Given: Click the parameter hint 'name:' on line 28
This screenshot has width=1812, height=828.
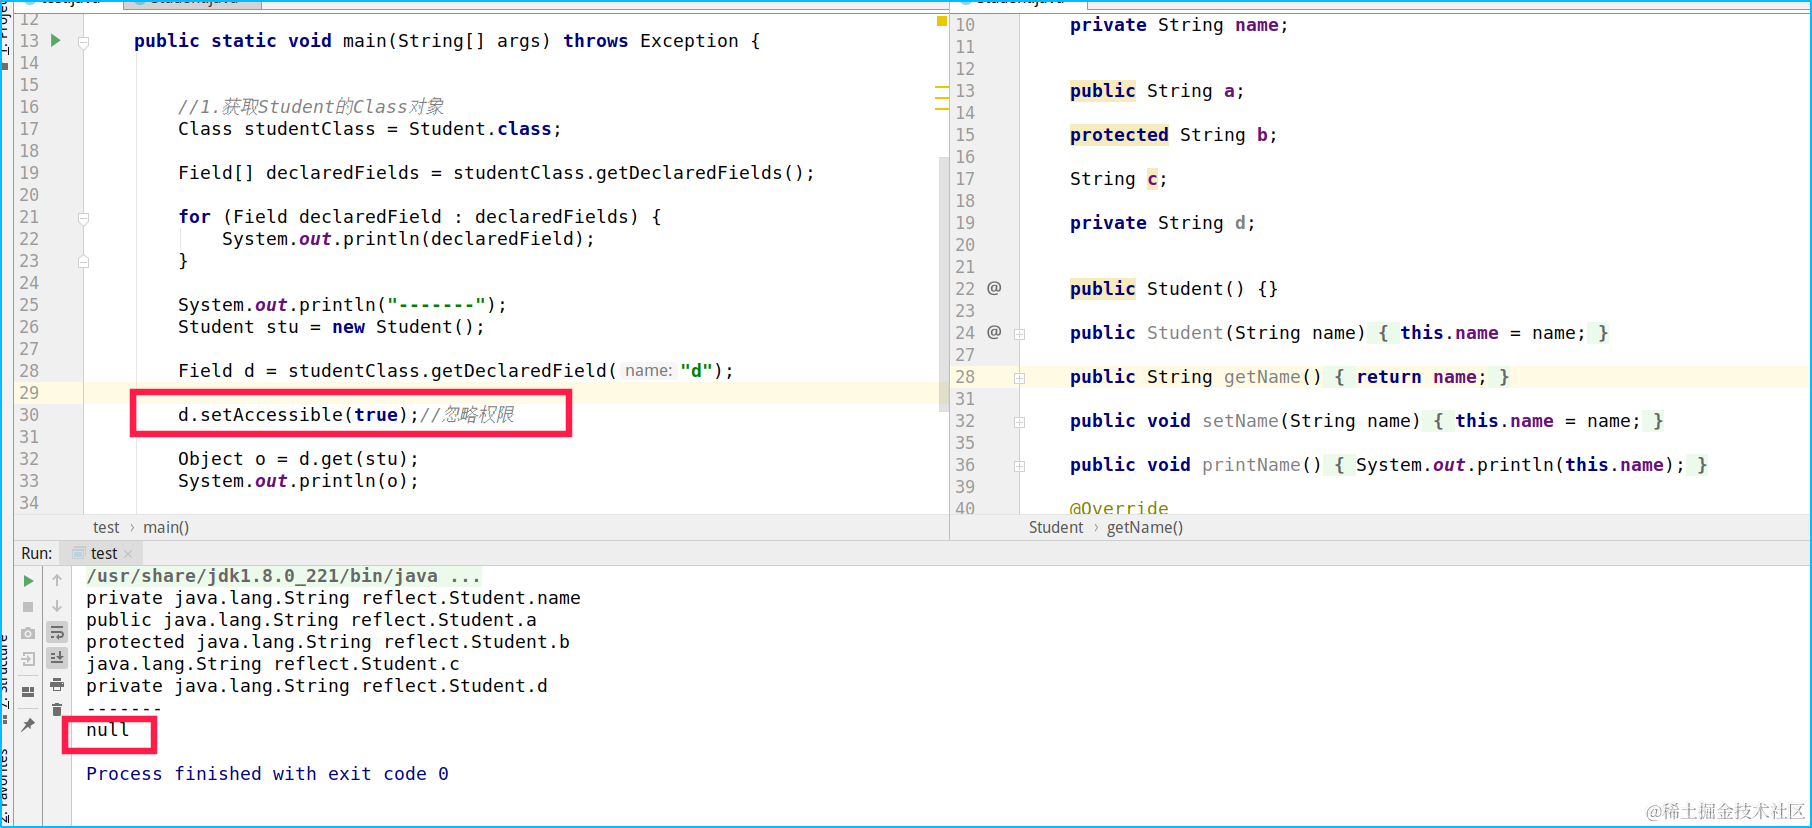Looking at the screenshot, I should (x=648, y=371).
